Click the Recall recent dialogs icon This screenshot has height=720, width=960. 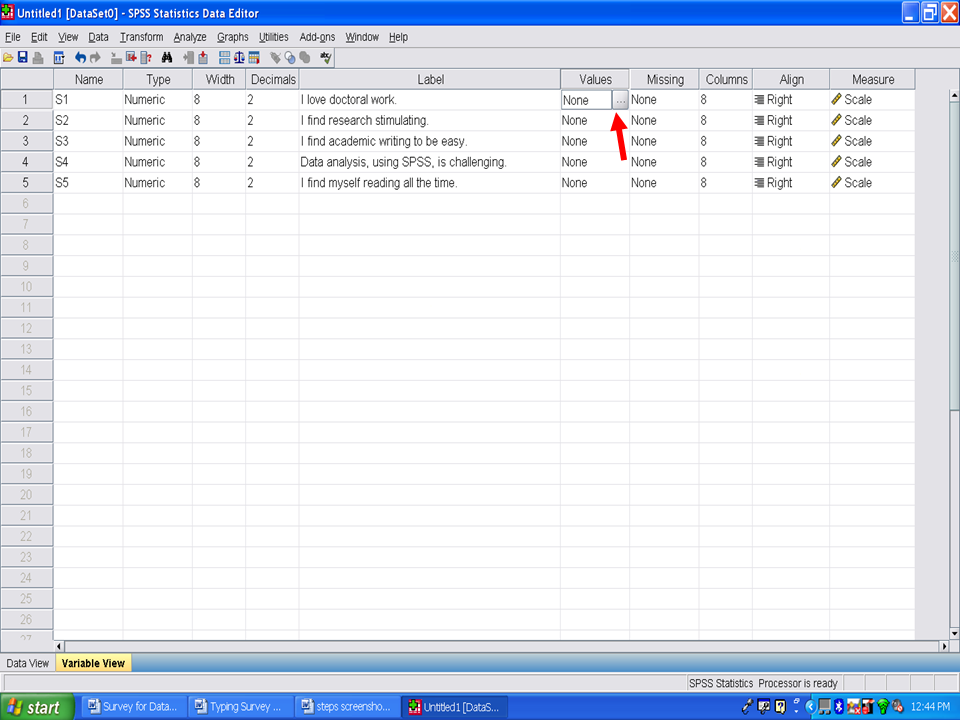[x=59, y=58]
